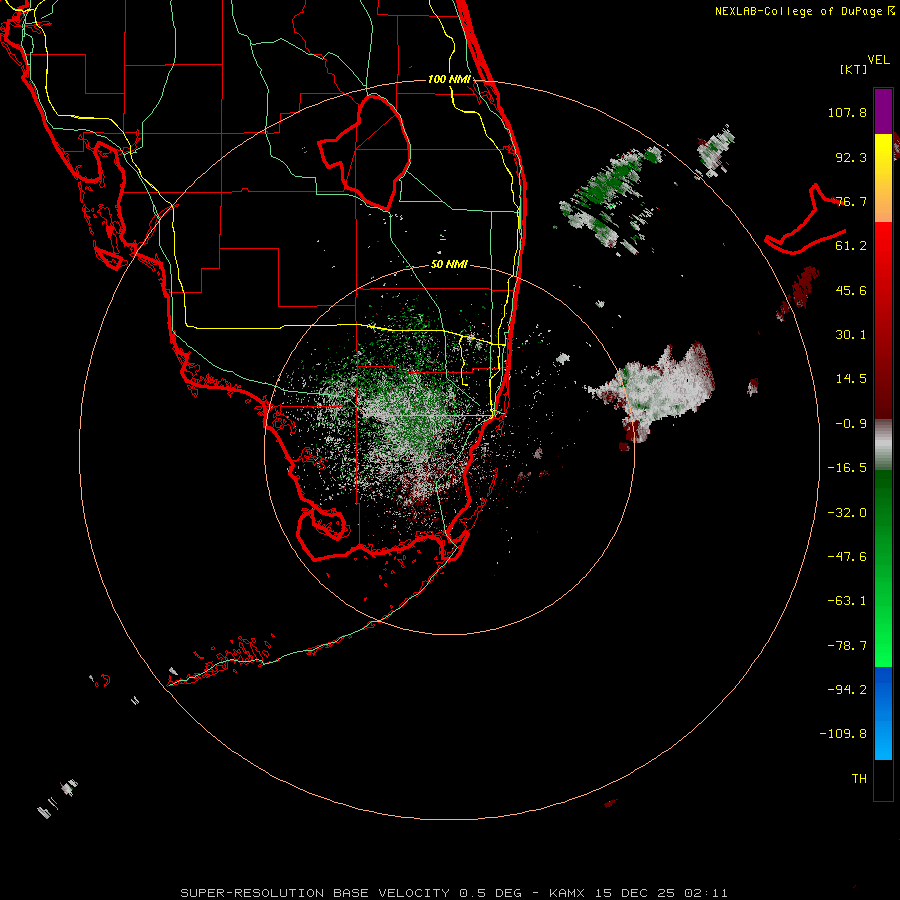Click the 100 NMI range ring label
900x900 pixels.
449,79
